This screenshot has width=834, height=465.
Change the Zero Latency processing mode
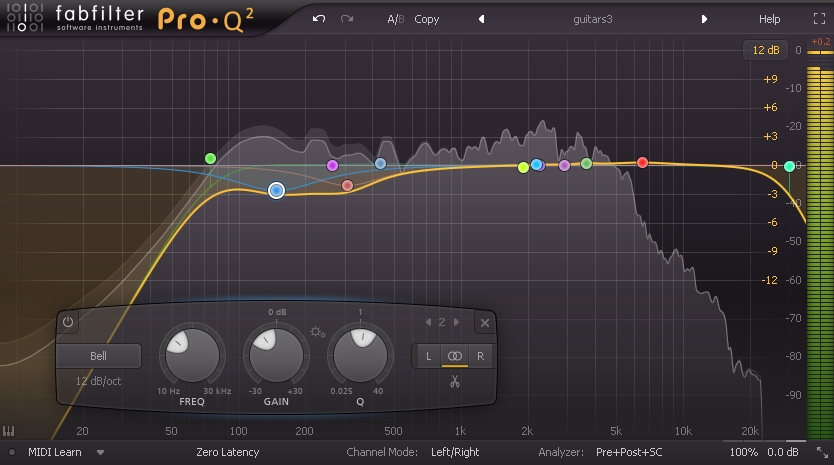click(228, 452)
